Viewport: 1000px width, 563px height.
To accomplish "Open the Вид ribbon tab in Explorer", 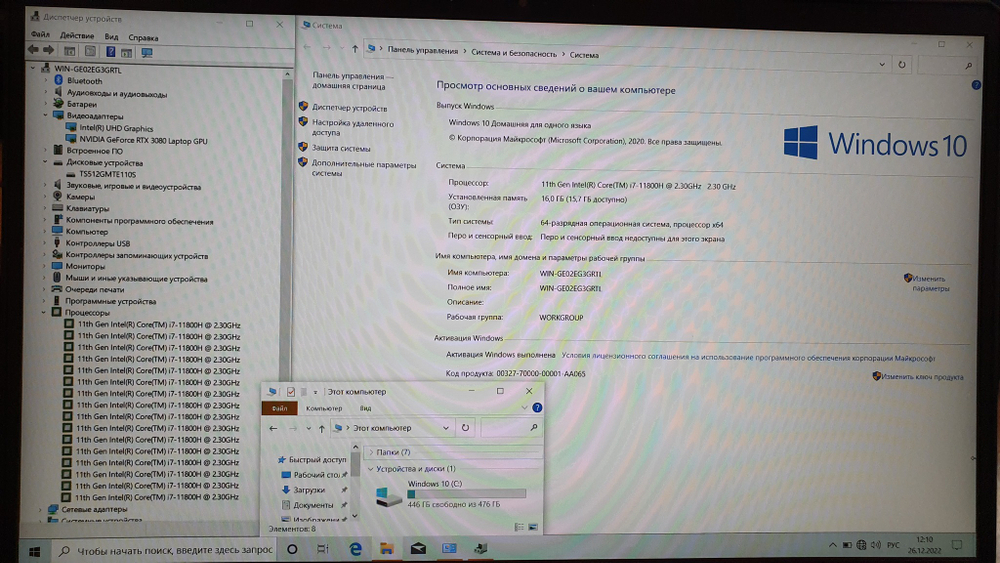I will coord(365,408).
